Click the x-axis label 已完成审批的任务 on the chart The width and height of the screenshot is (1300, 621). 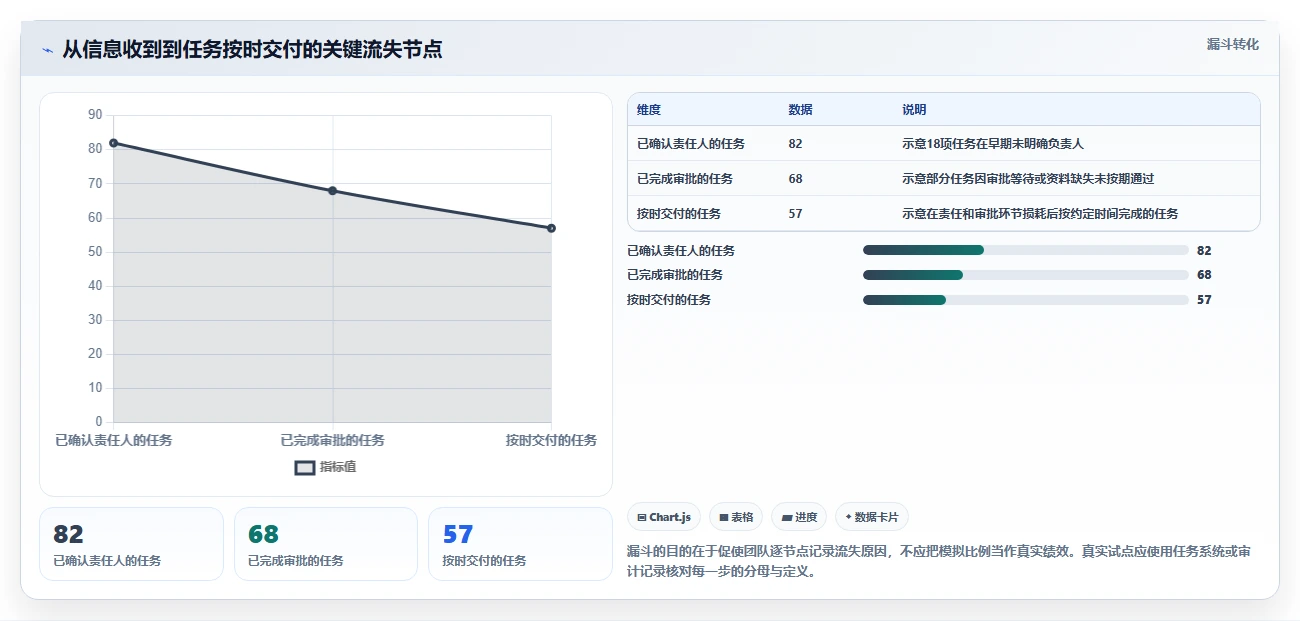coord(332,440)
